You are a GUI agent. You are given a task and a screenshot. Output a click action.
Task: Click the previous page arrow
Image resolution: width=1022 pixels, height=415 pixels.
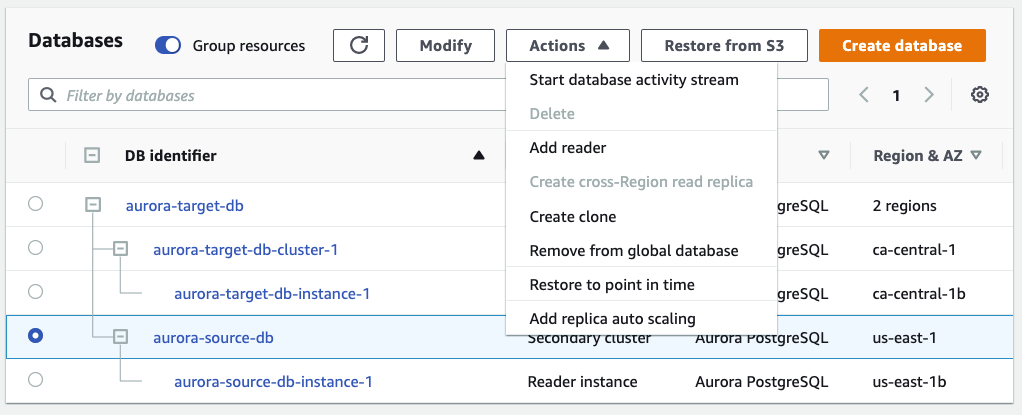click(864, 95)
